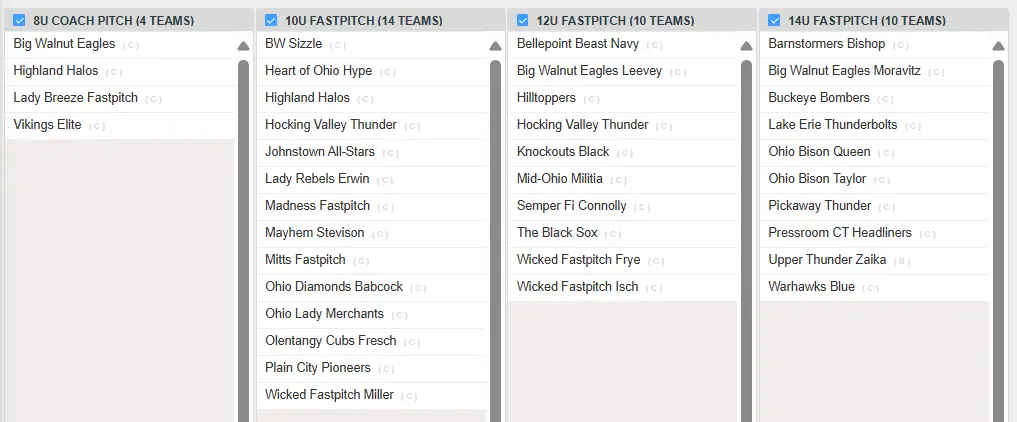Click the scroll-up arrow in 10U Fastpitch list
Viewport: 1017px width, 422px height.
tap(495, 46)
